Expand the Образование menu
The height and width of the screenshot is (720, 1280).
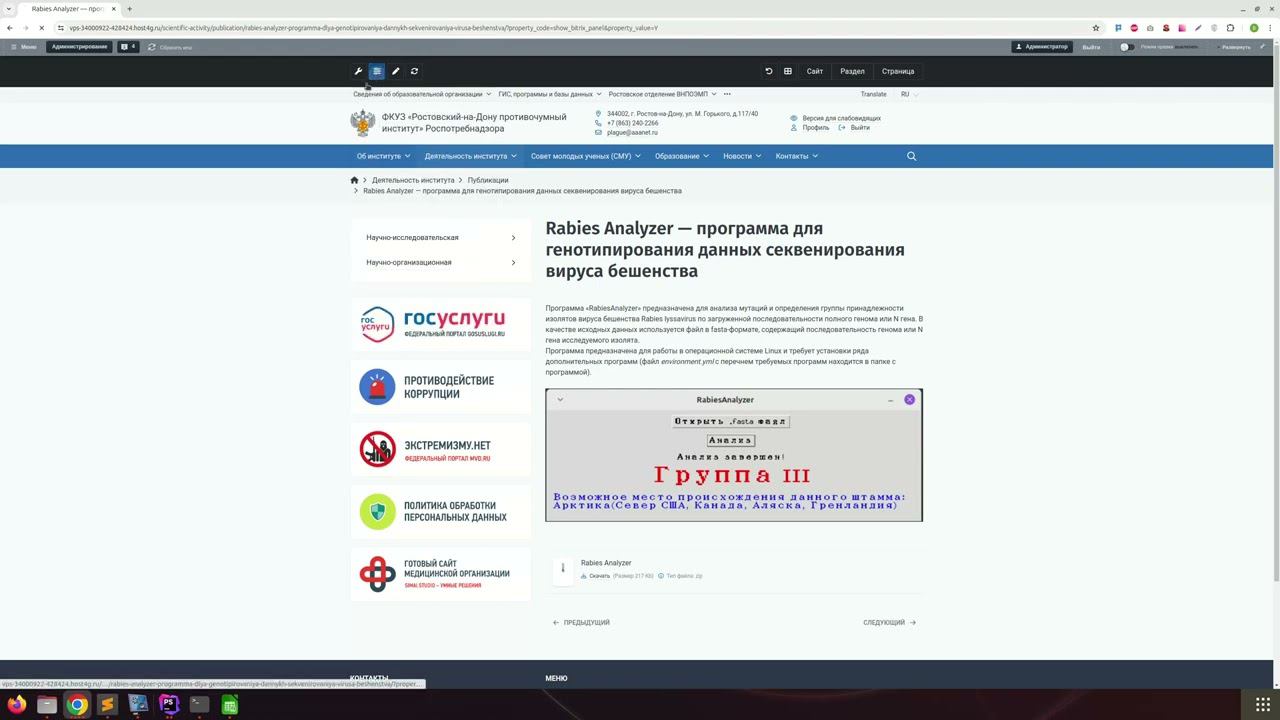tap(682, 156)
